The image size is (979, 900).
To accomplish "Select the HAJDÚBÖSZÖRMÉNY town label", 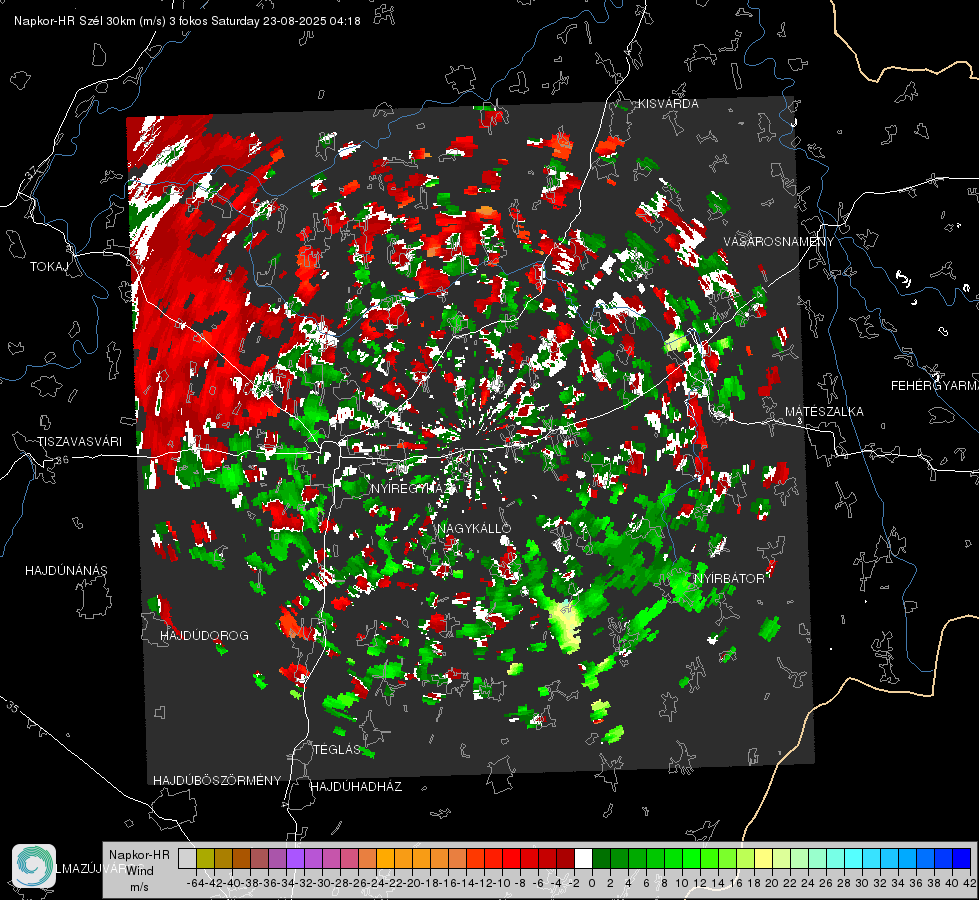I will tap(217, 781).
